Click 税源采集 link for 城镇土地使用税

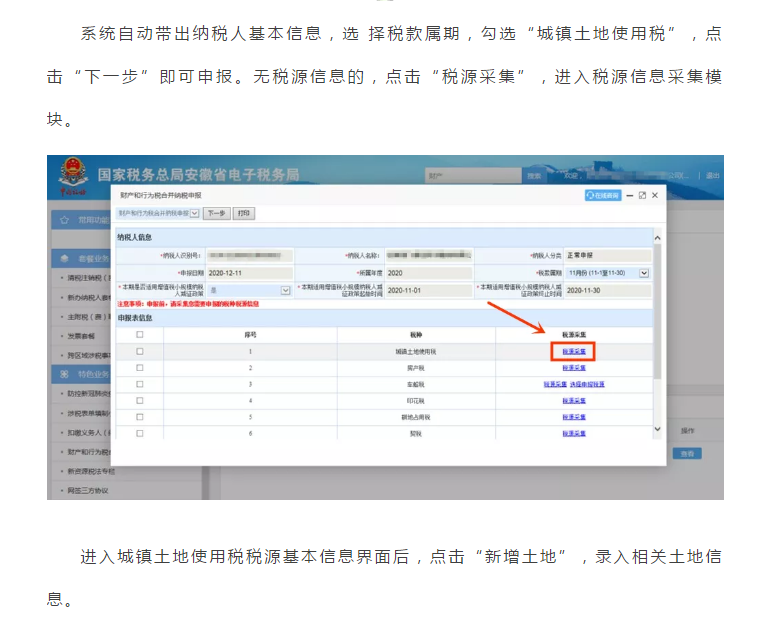click(574, 352)
